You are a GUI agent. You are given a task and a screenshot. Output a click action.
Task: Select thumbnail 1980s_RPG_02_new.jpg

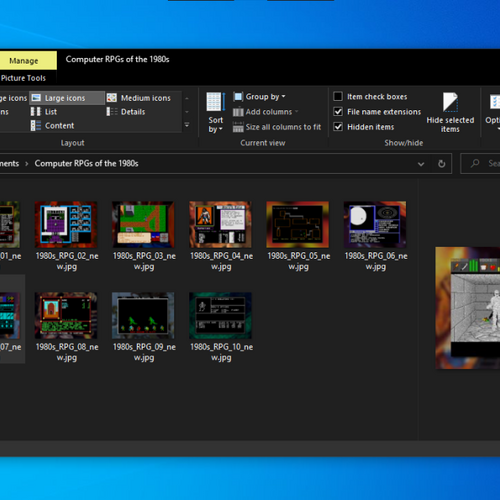pyautogui.click(x=66, y=224)
